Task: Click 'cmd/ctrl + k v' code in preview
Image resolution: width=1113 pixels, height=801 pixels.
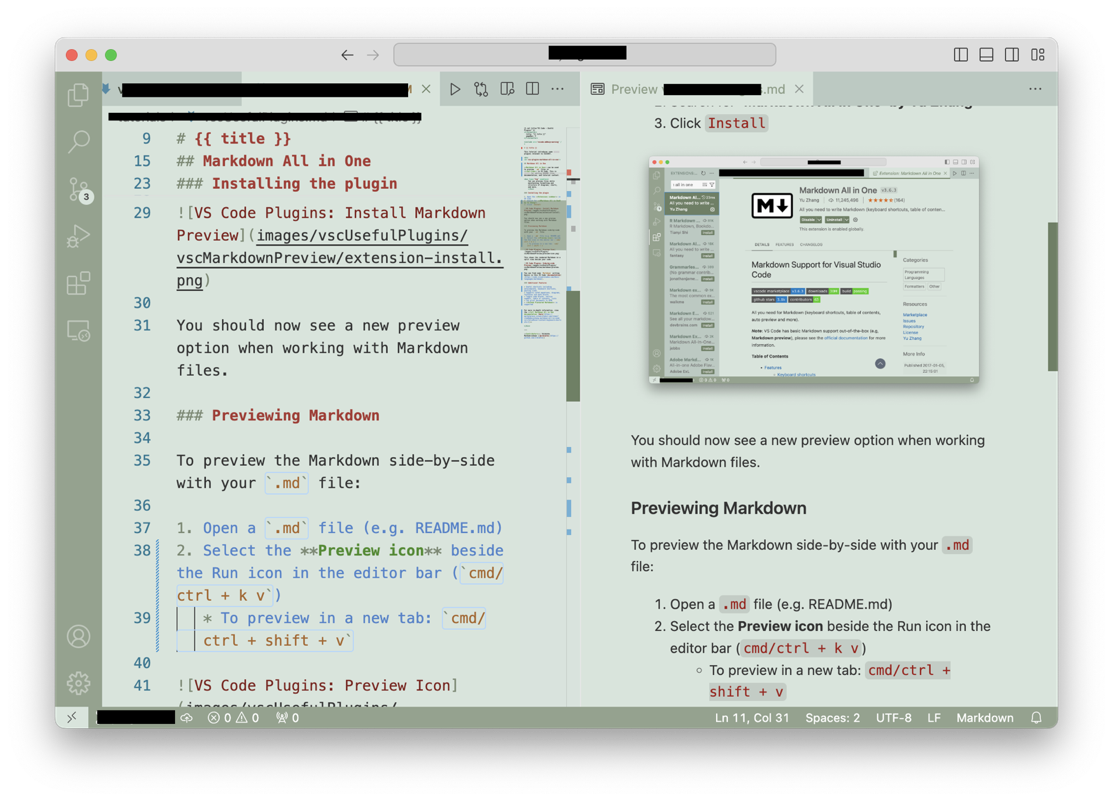Action: (801, 648)
